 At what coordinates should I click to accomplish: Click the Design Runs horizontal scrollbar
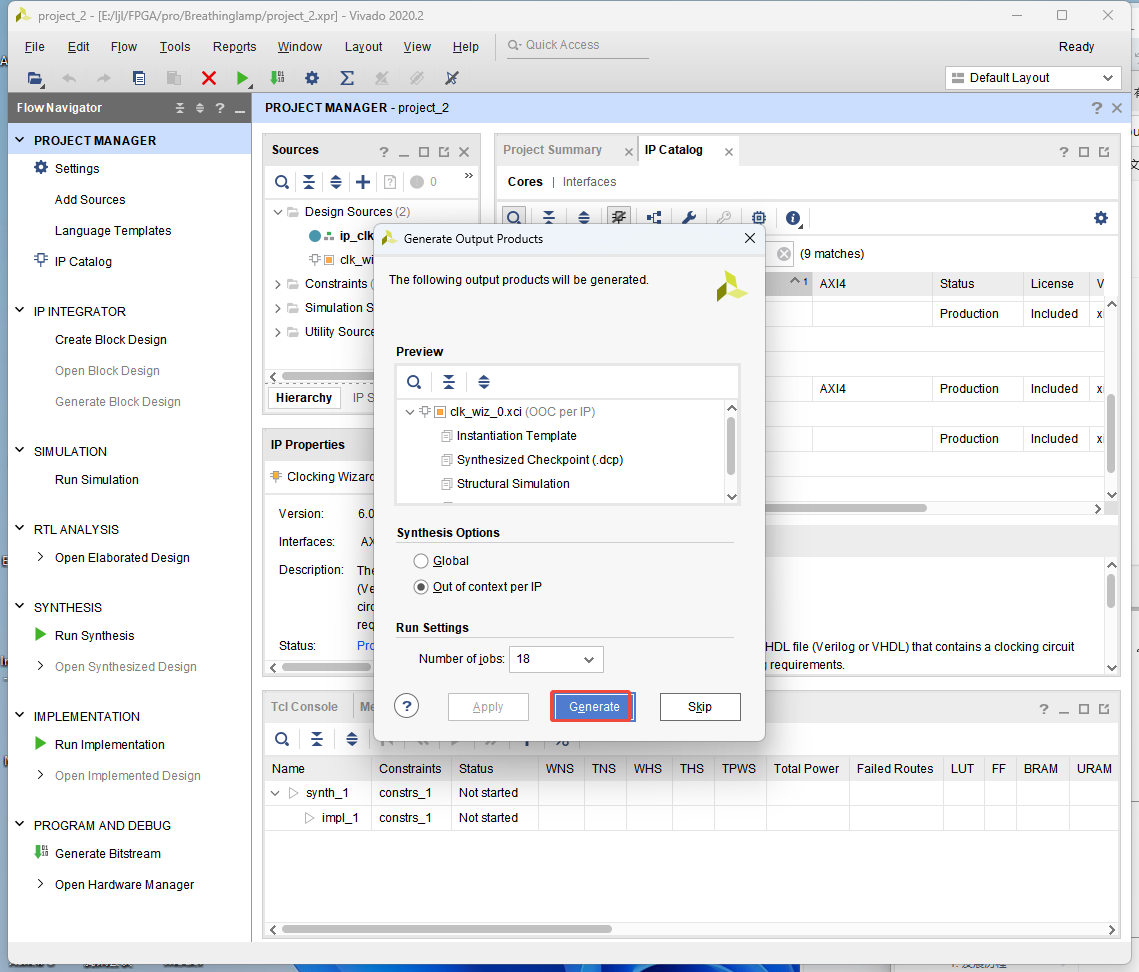pyautogui.click(x=446, y=929)
